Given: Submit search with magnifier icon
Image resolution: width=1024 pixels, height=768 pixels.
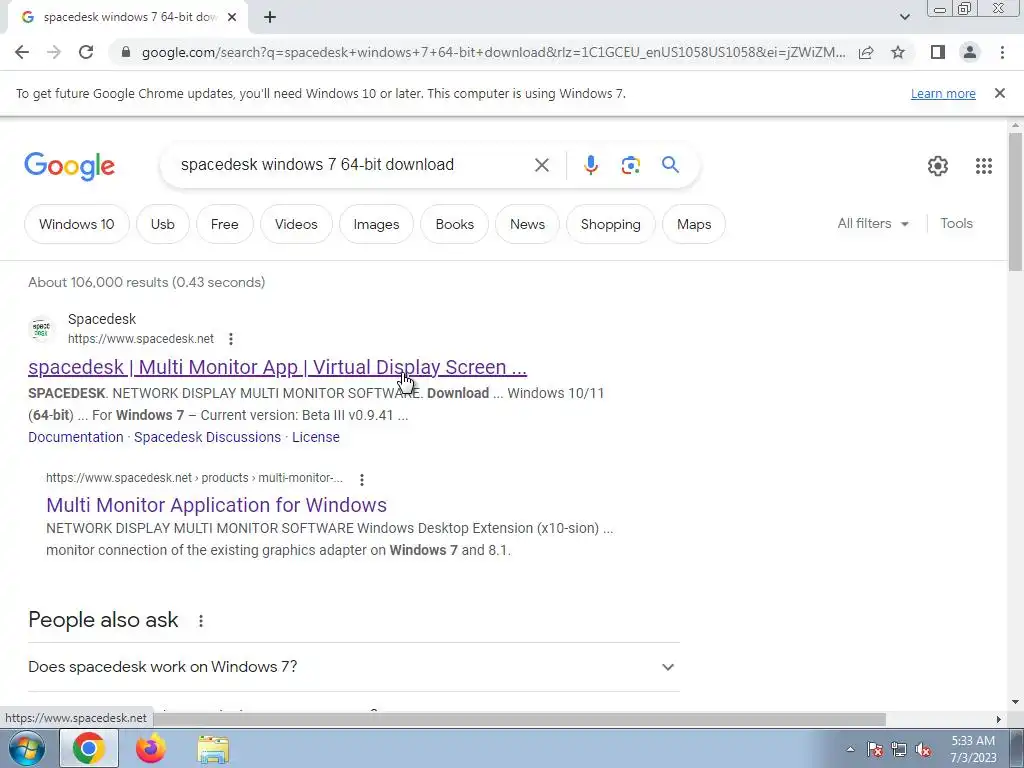Looking at the screenshot, I should click(670, 165).
